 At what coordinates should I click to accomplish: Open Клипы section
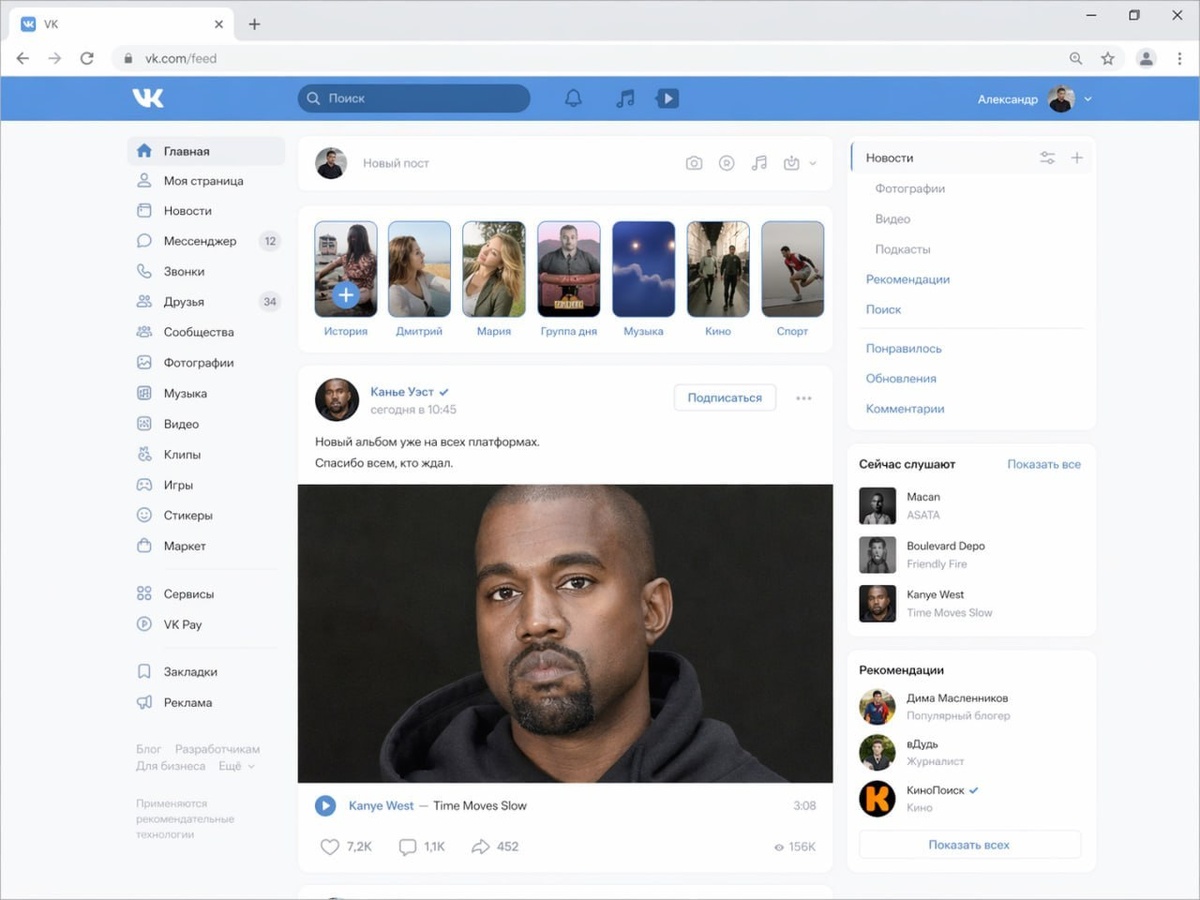(206, 454)
